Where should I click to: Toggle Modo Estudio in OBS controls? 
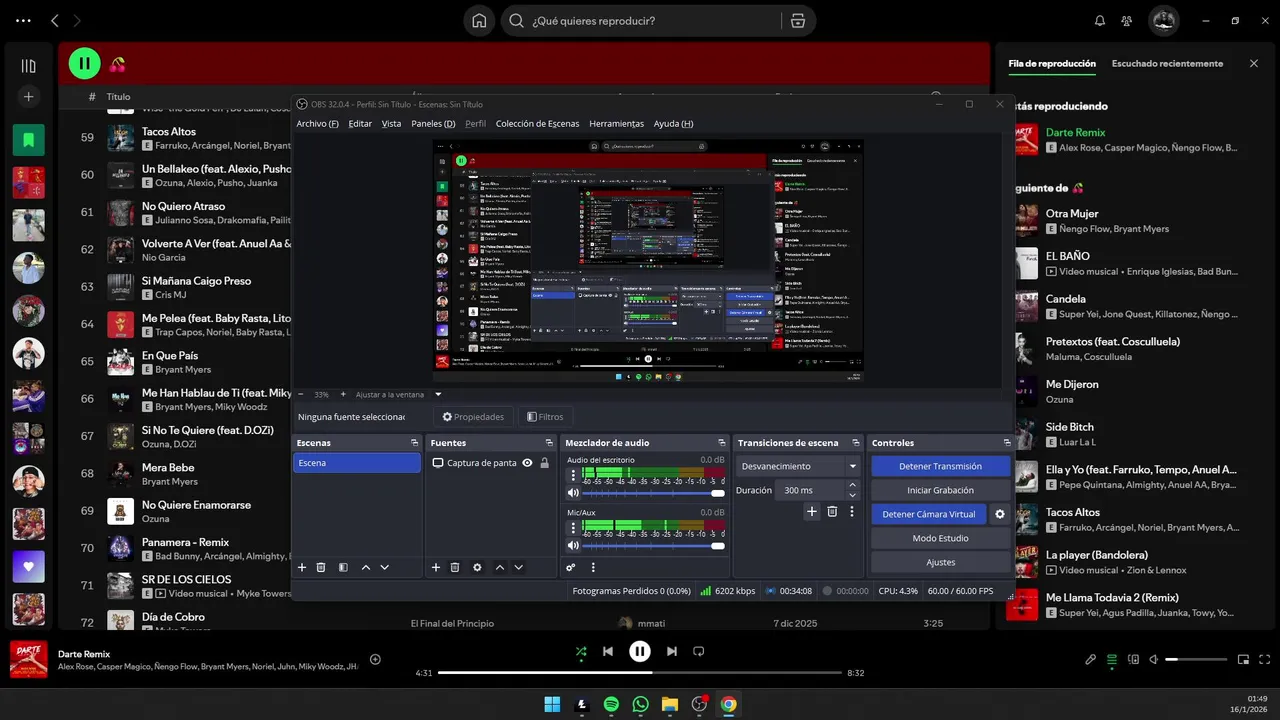[x=940, y=538]
